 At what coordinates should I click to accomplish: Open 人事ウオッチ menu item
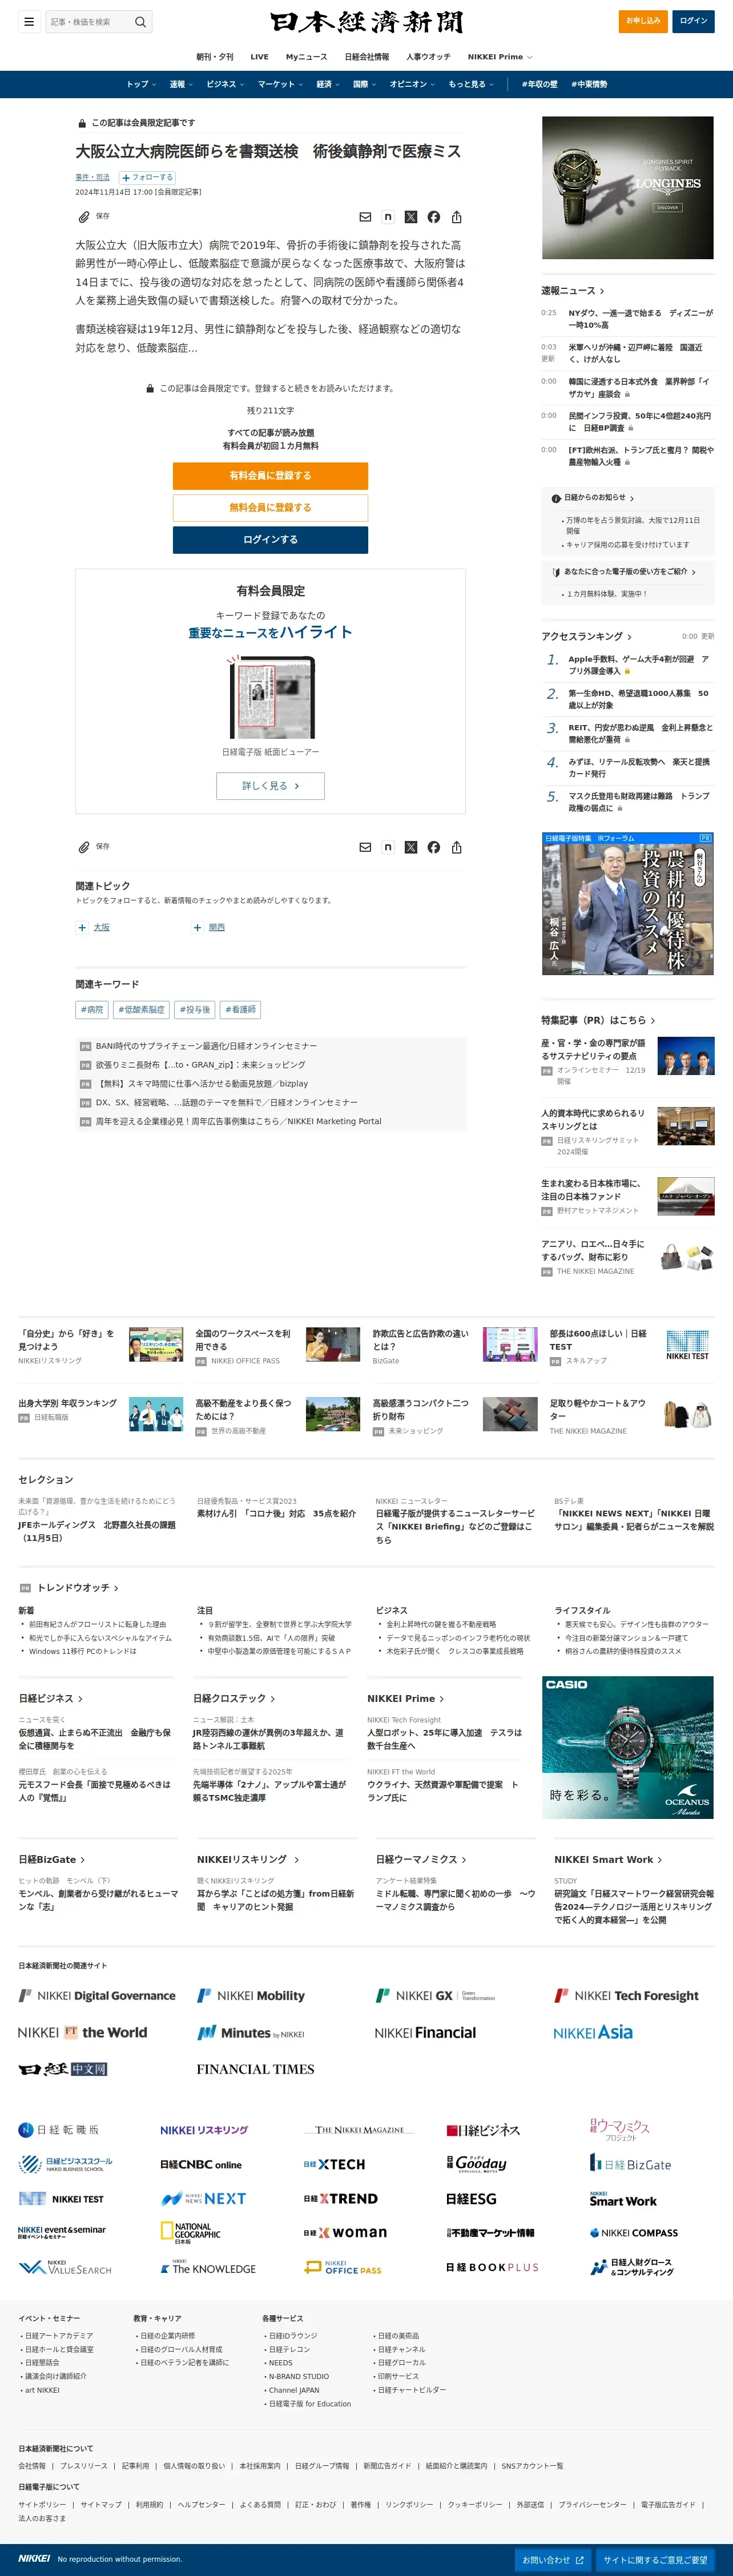[428, 57]
